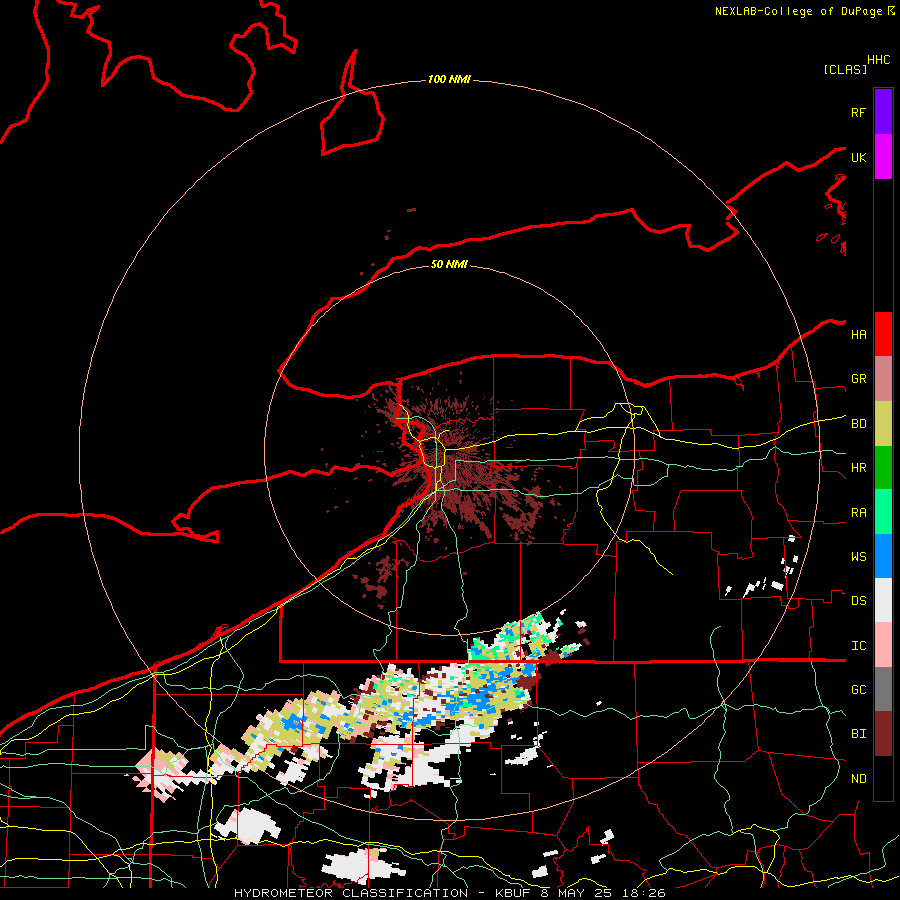Click the RA legend label

(858, 513)
